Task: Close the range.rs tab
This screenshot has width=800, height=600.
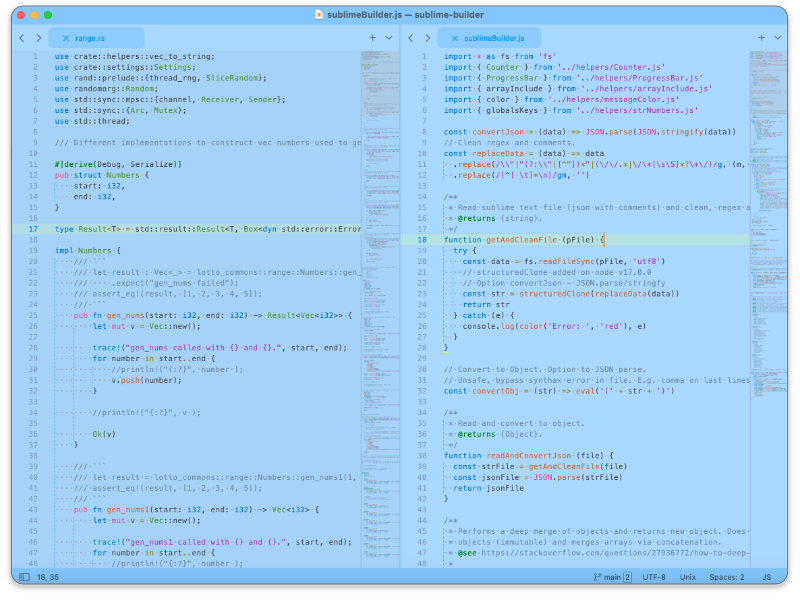Action: click(66, 38)
